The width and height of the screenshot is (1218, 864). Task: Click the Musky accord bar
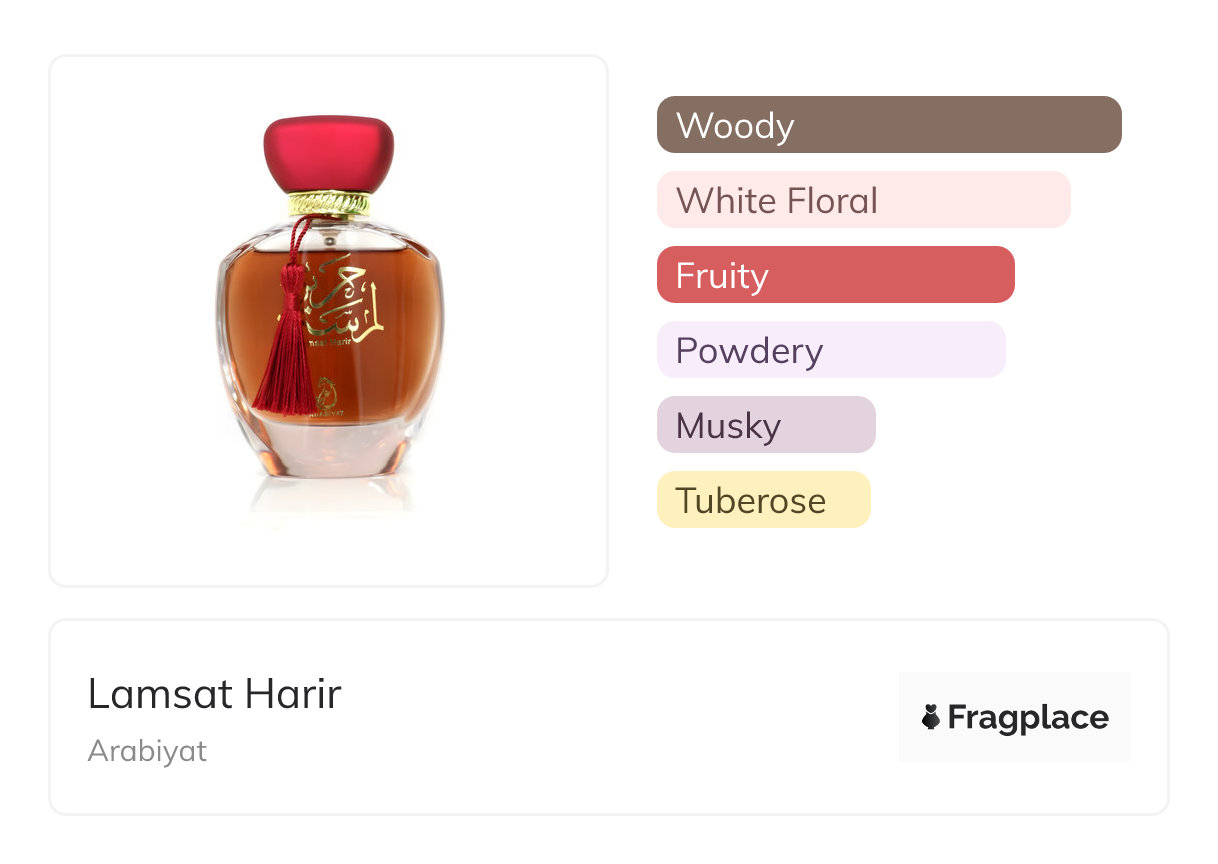pyautogui.click(x=766, y=425)
